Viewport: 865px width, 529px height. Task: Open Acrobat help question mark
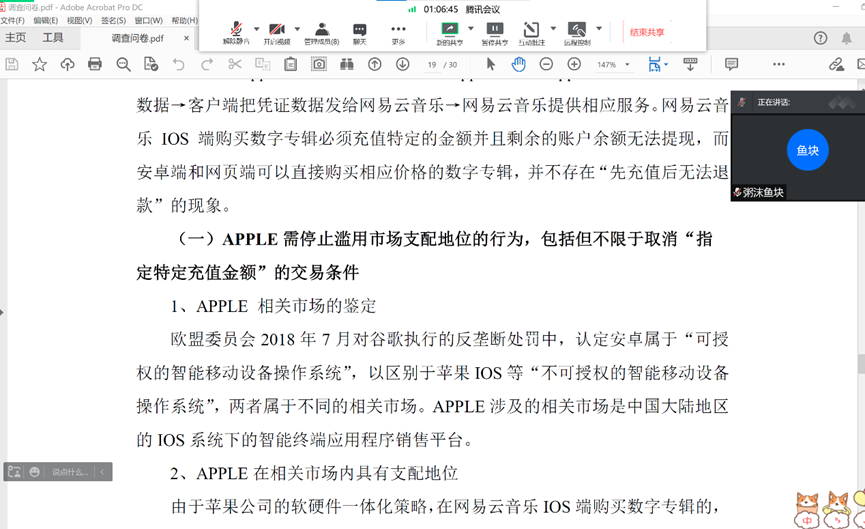[x=820, y=38]
